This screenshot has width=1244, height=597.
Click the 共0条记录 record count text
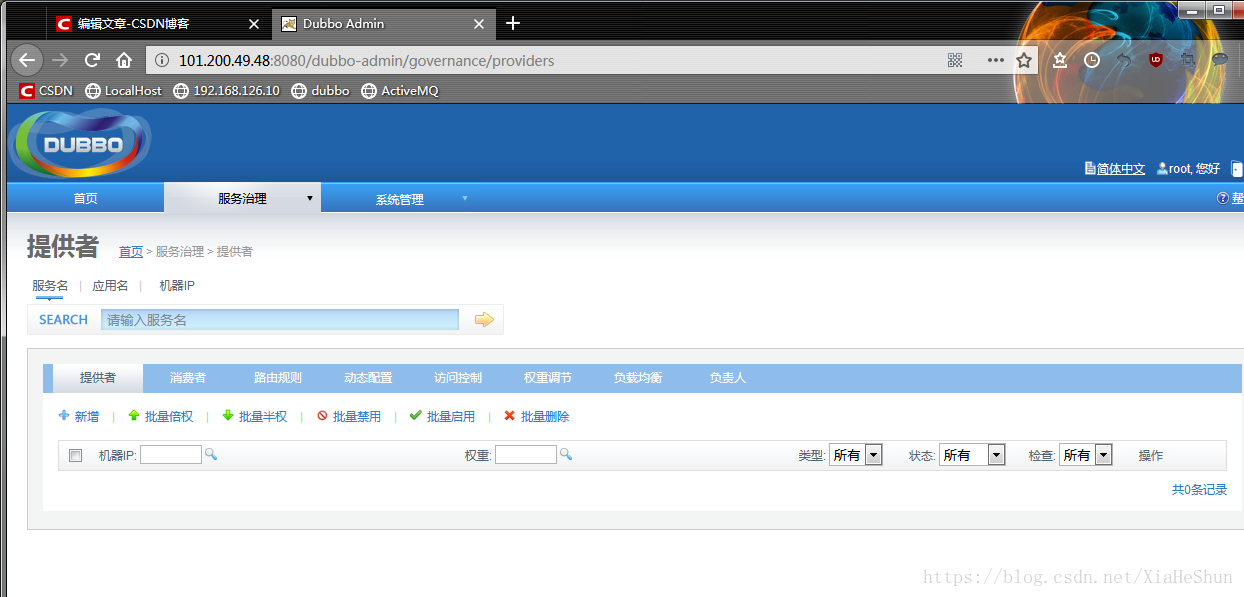[1199, 490]
